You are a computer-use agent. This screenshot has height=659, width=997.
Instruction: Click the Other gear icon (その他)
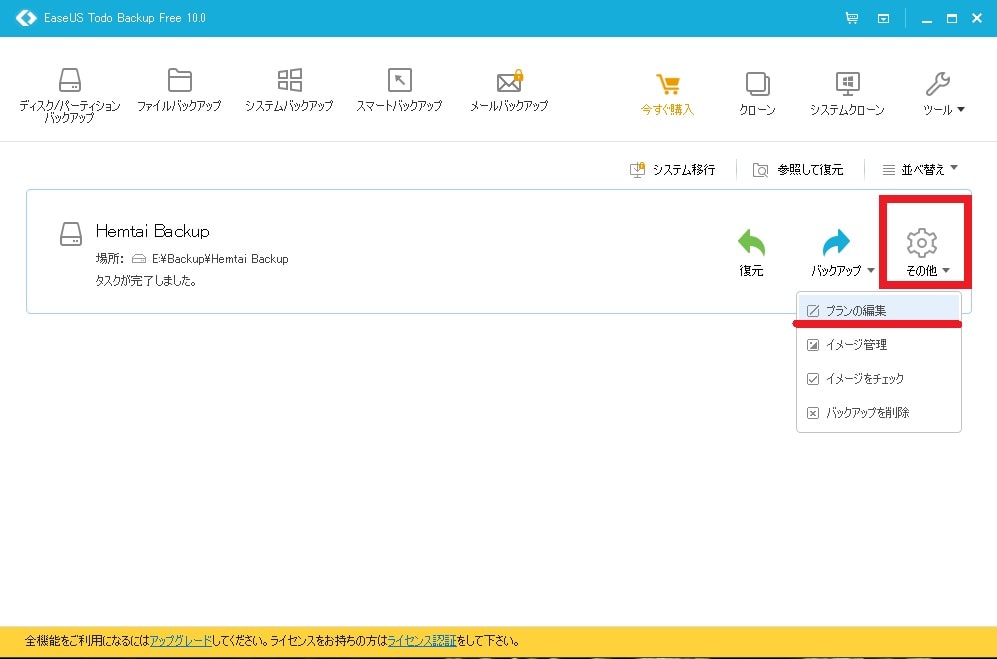(921, 242)
